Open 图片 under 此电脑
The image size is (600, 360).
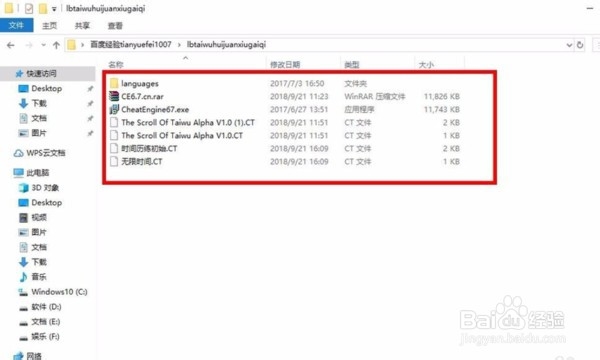click(39, 232)
